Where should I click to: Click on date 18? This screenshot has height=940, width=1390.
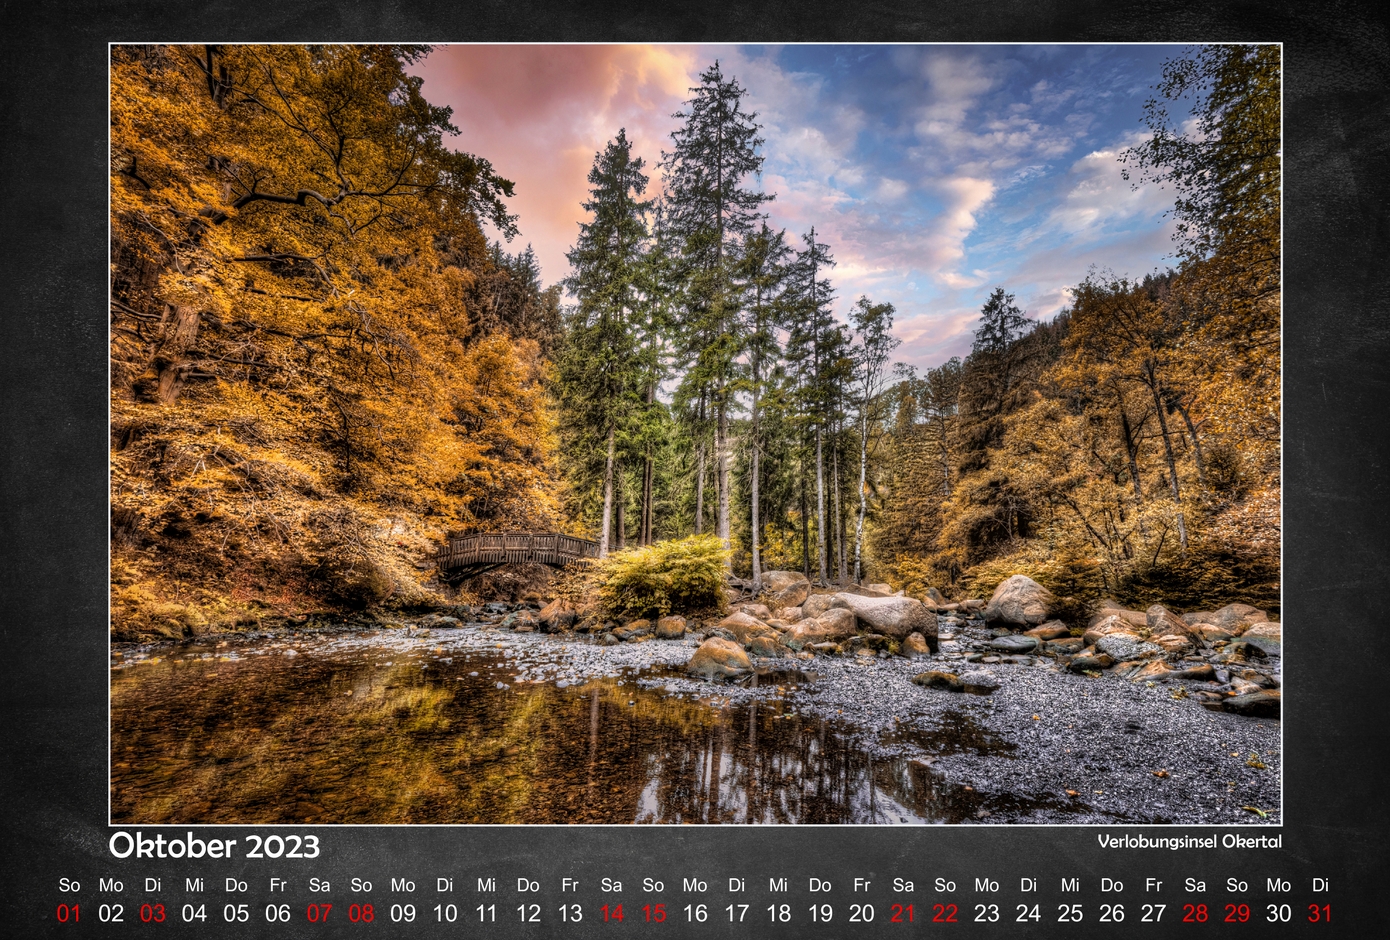[779, 913]
